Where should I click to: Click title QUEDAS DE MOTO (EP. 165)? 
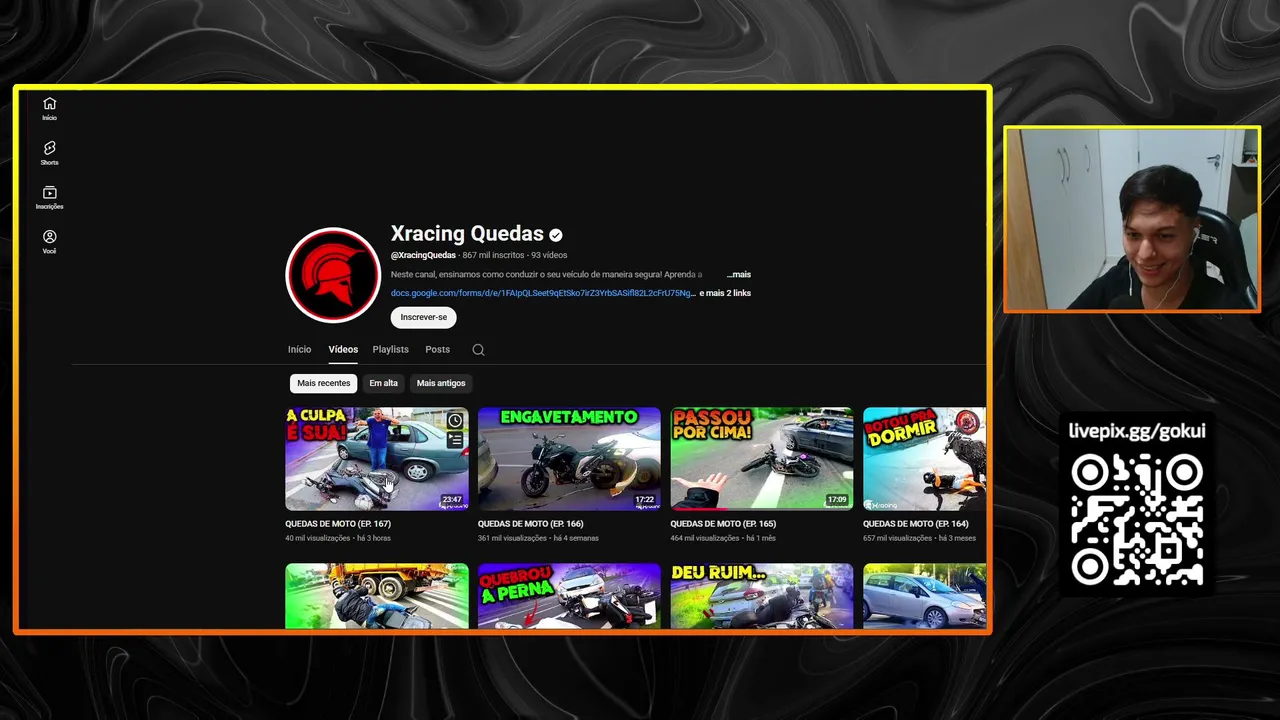click(723, 524)
